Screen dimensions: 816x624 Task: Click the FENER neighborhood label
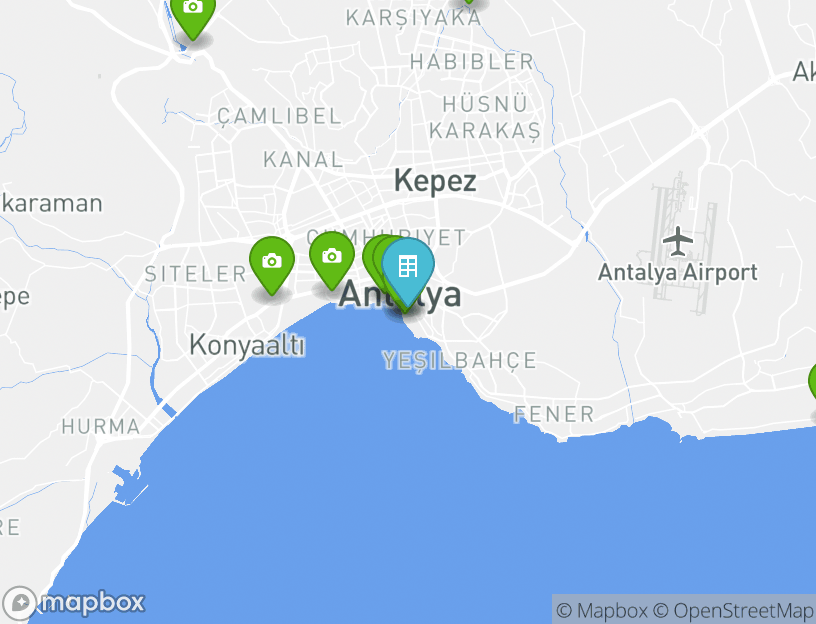554,415
